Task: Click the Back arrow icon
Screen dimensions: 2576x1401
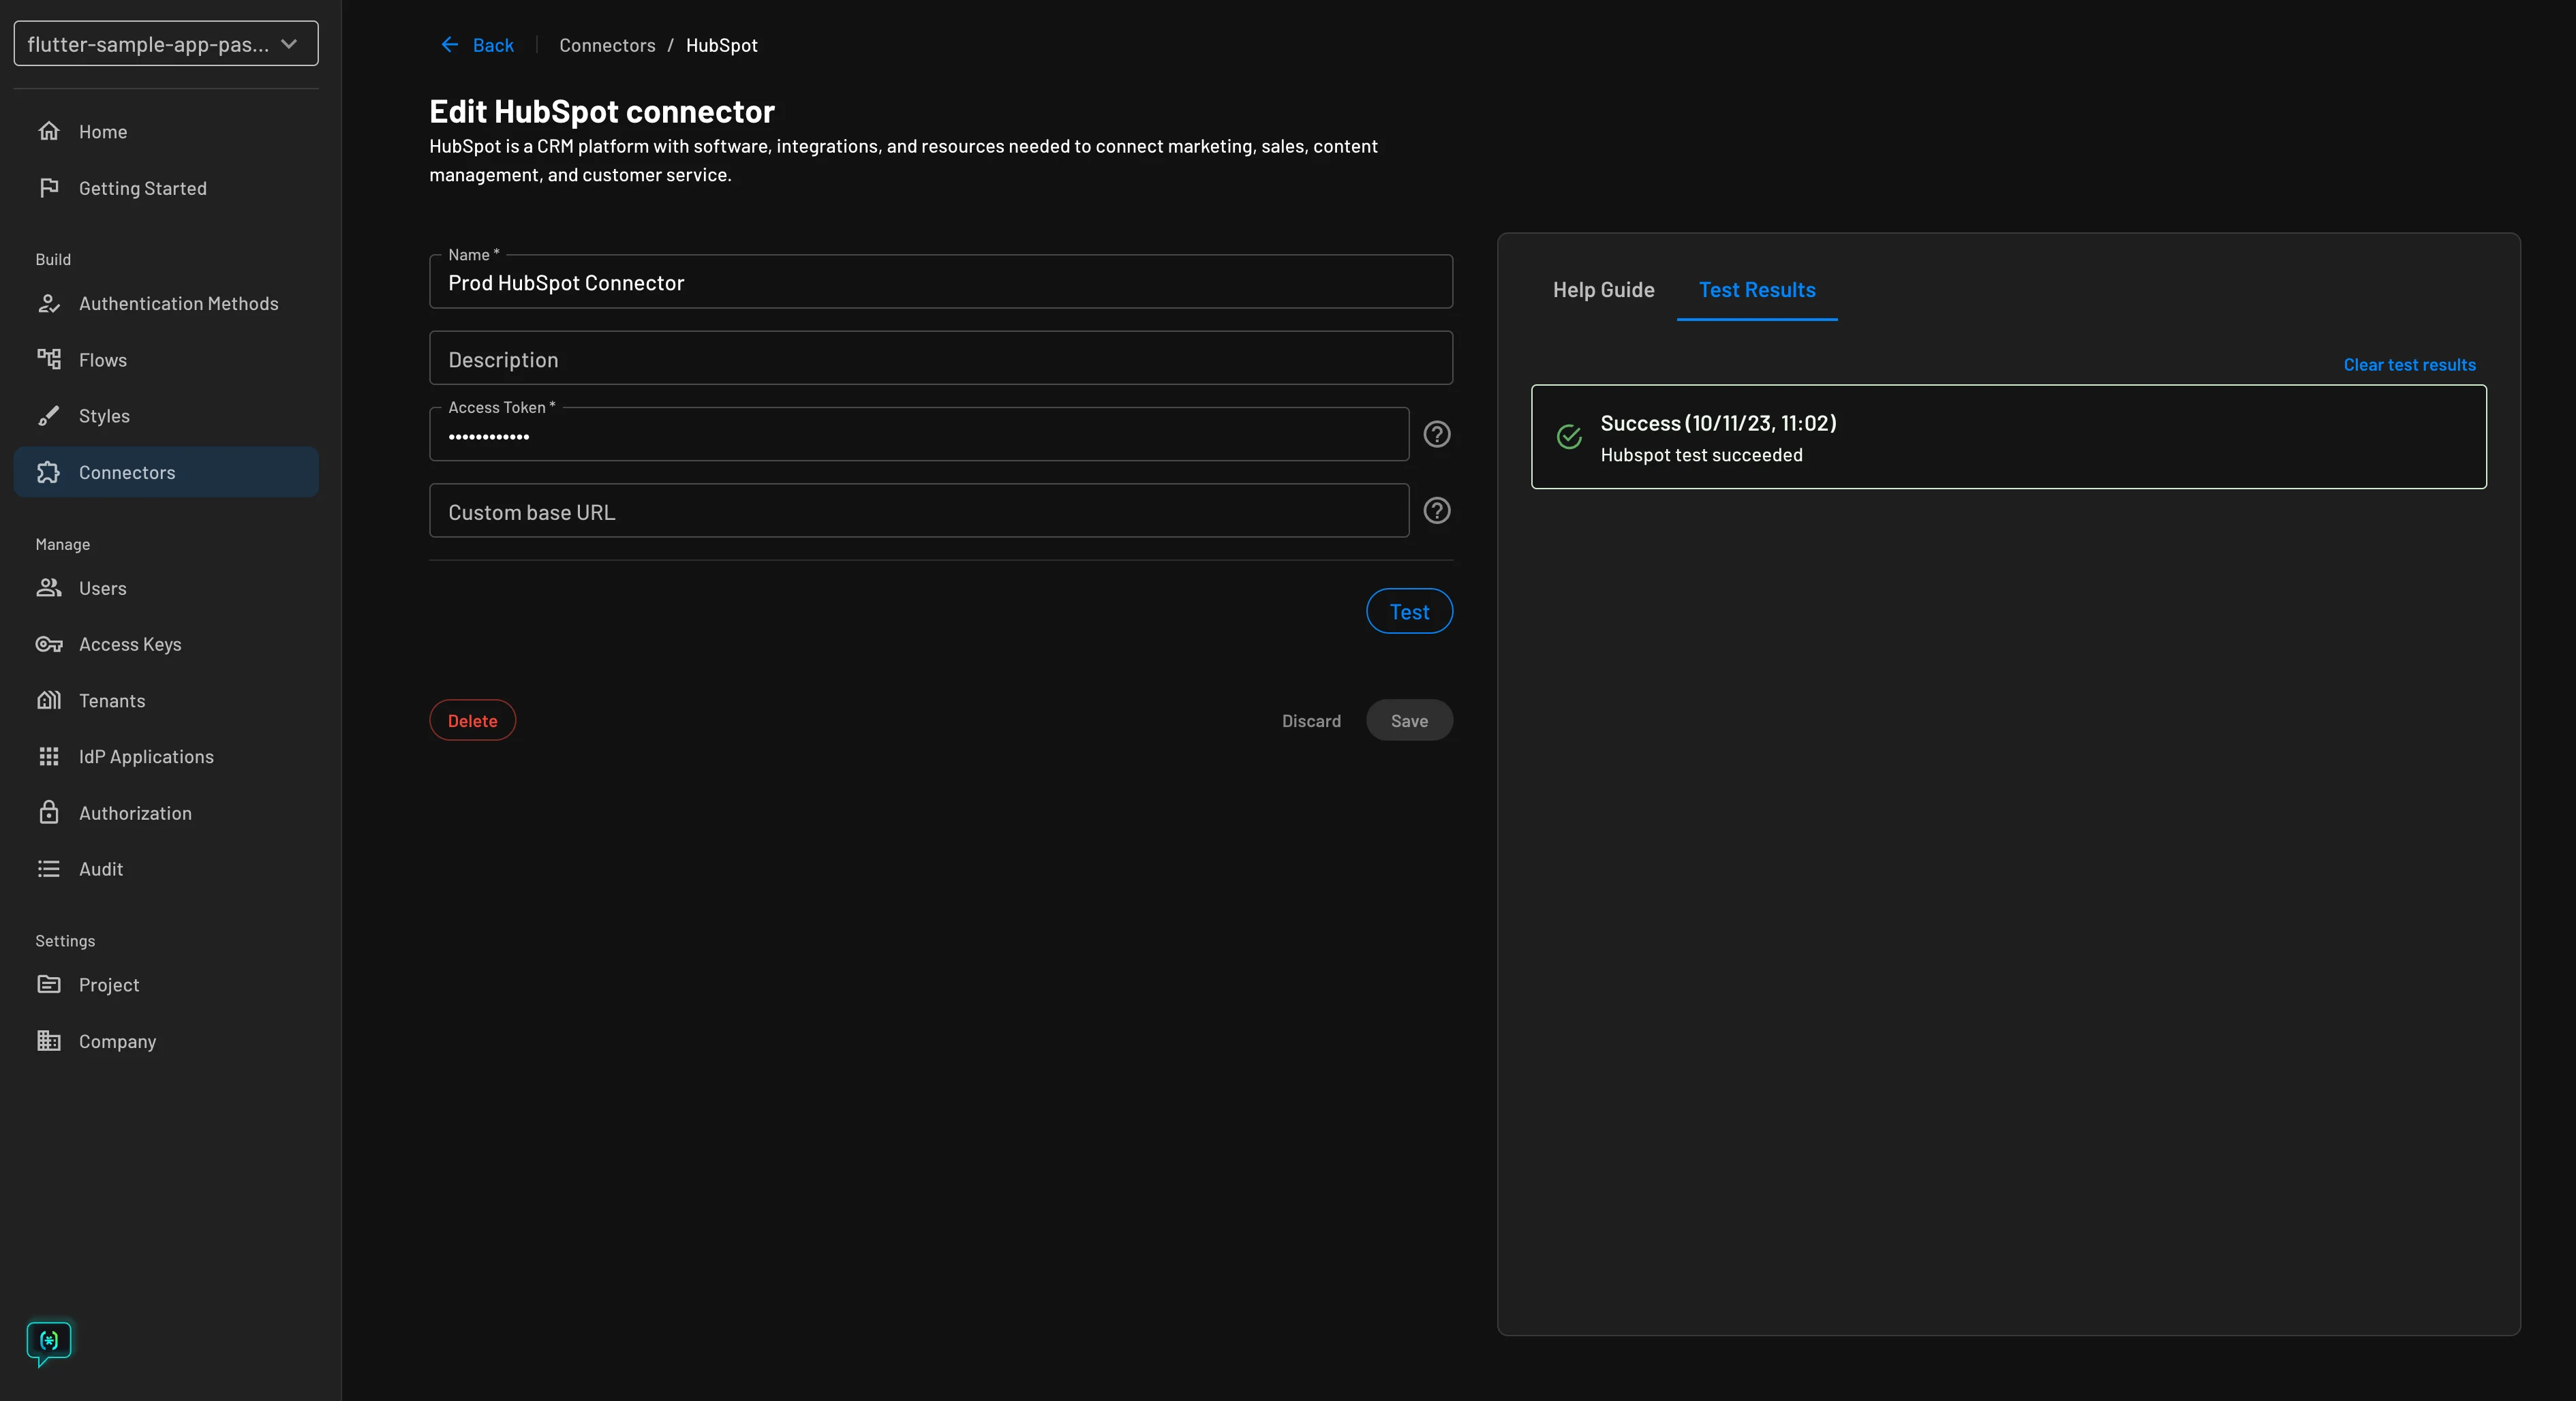Action: pos(450,45)
